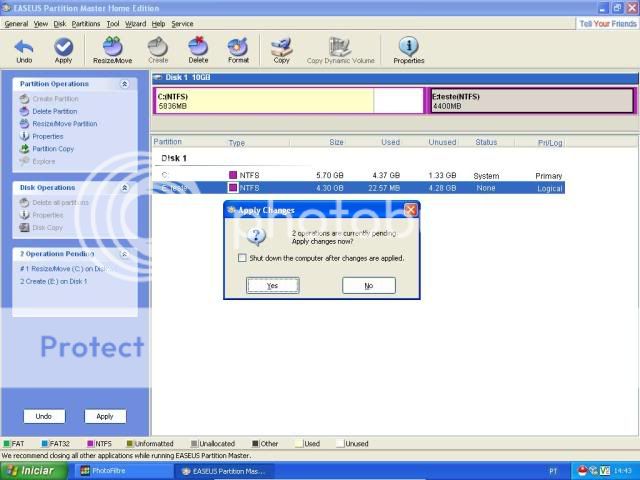Select the E:teste(NTFS) partition block in disk map
Image resolution: width=640 pixels, height=480 pixels.
tap(532, 100)
